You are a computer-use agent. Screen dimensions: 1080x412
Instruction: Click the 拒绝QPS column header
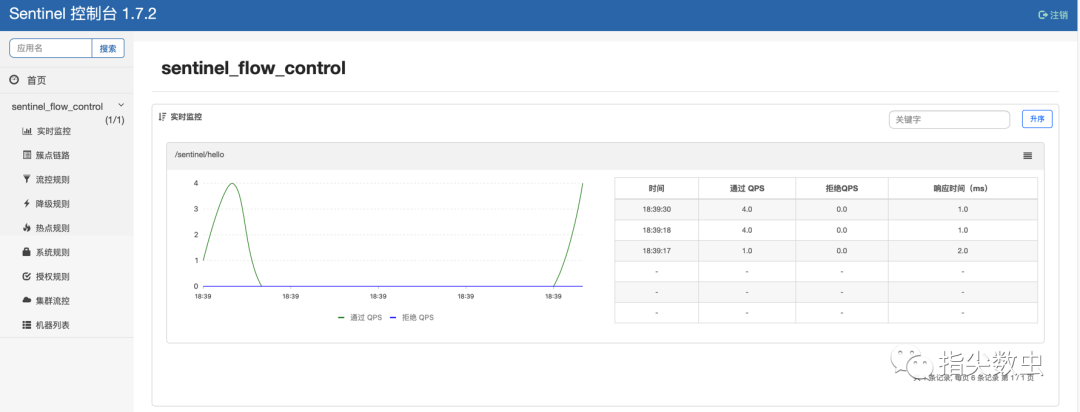tap(842, 188)
